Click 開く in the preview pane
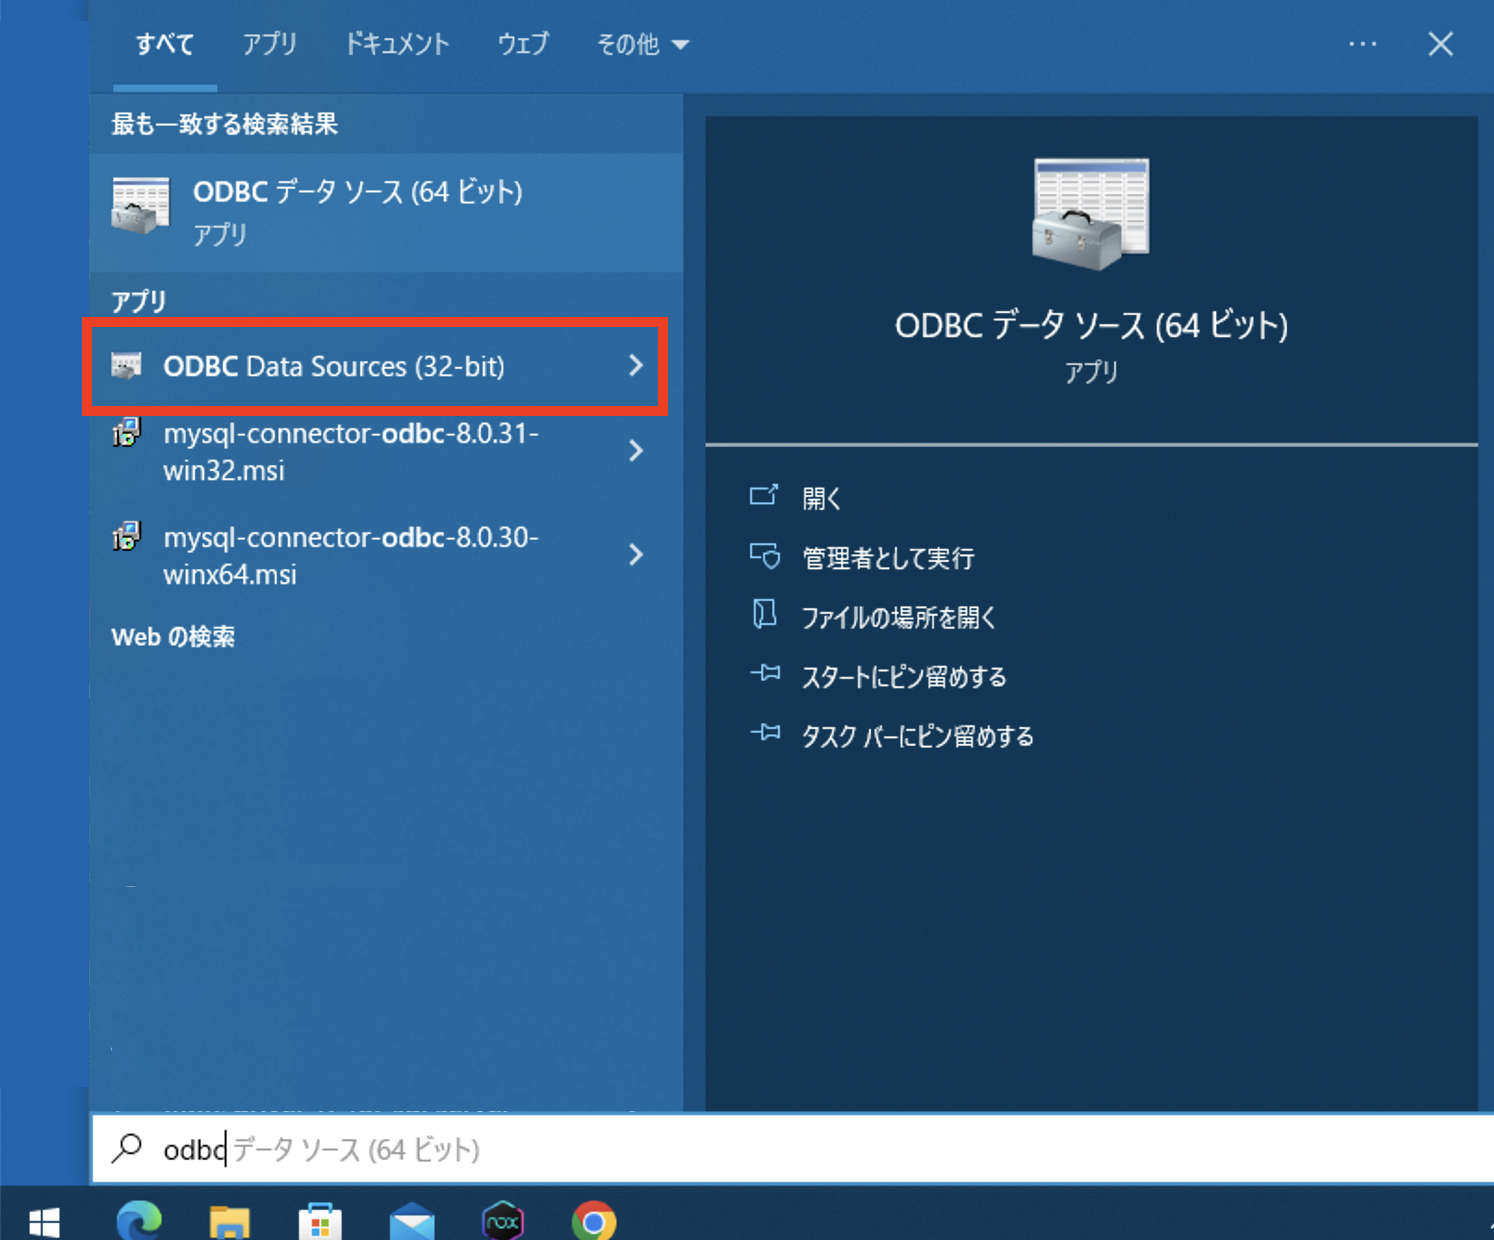 pos(822,498)
